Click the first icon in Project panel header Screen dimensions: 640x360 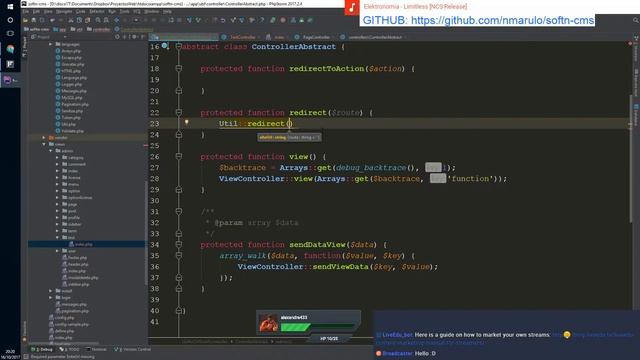pyautogui.click(x=117, y=37)
